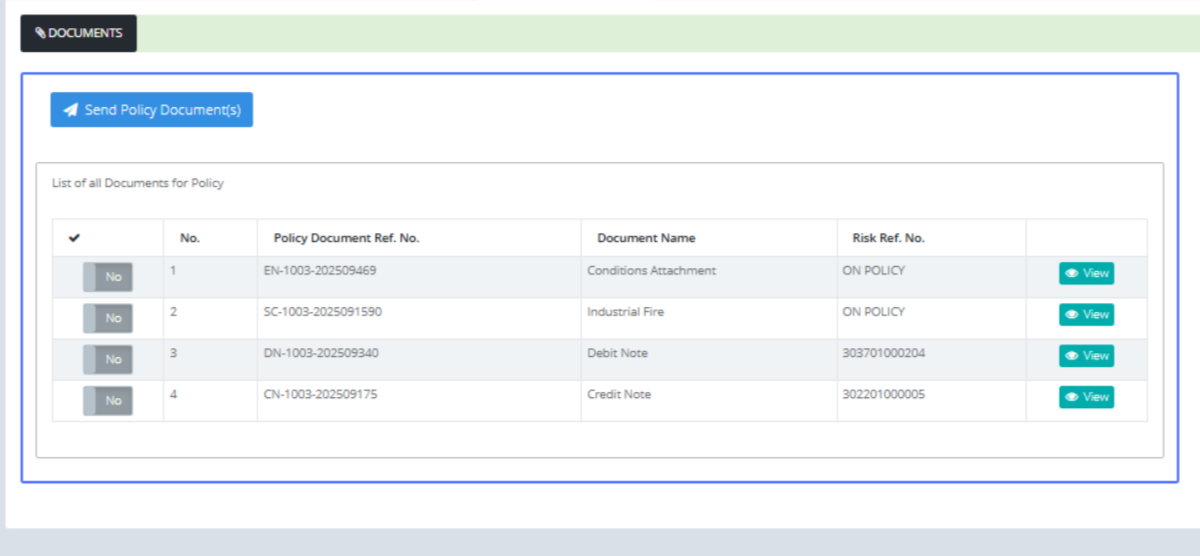1200x556 pixels.
Task: Click the paper plane icon on Send Policy Document(s)
Action: click(x=71, y=110)
